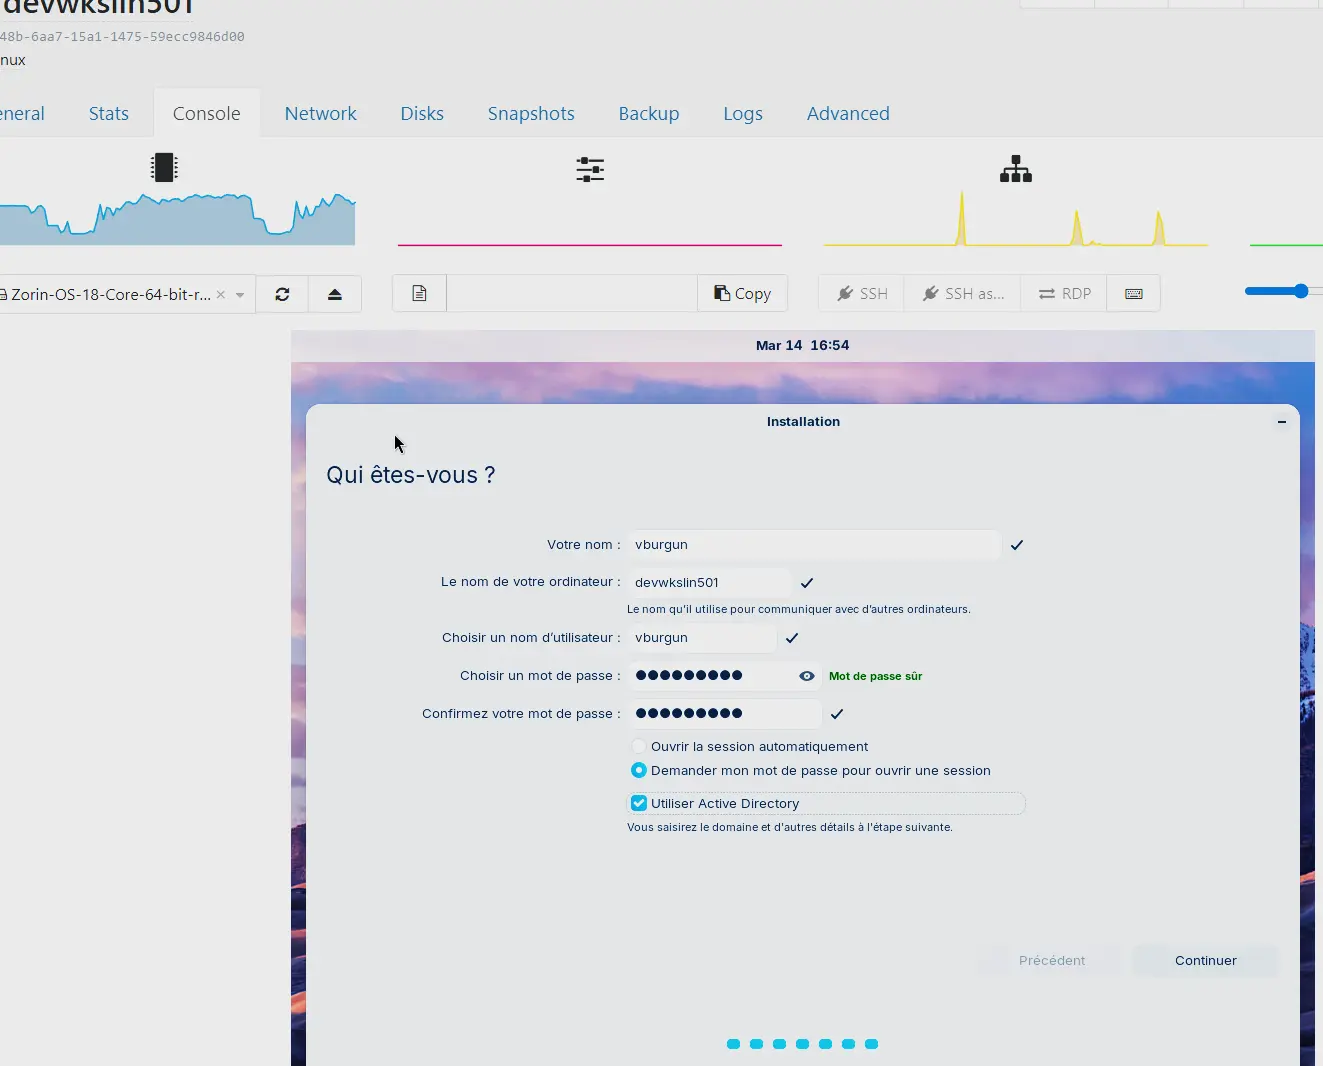
Task: Collapse the Installation window with the minus control
Action: point(1281,421)
